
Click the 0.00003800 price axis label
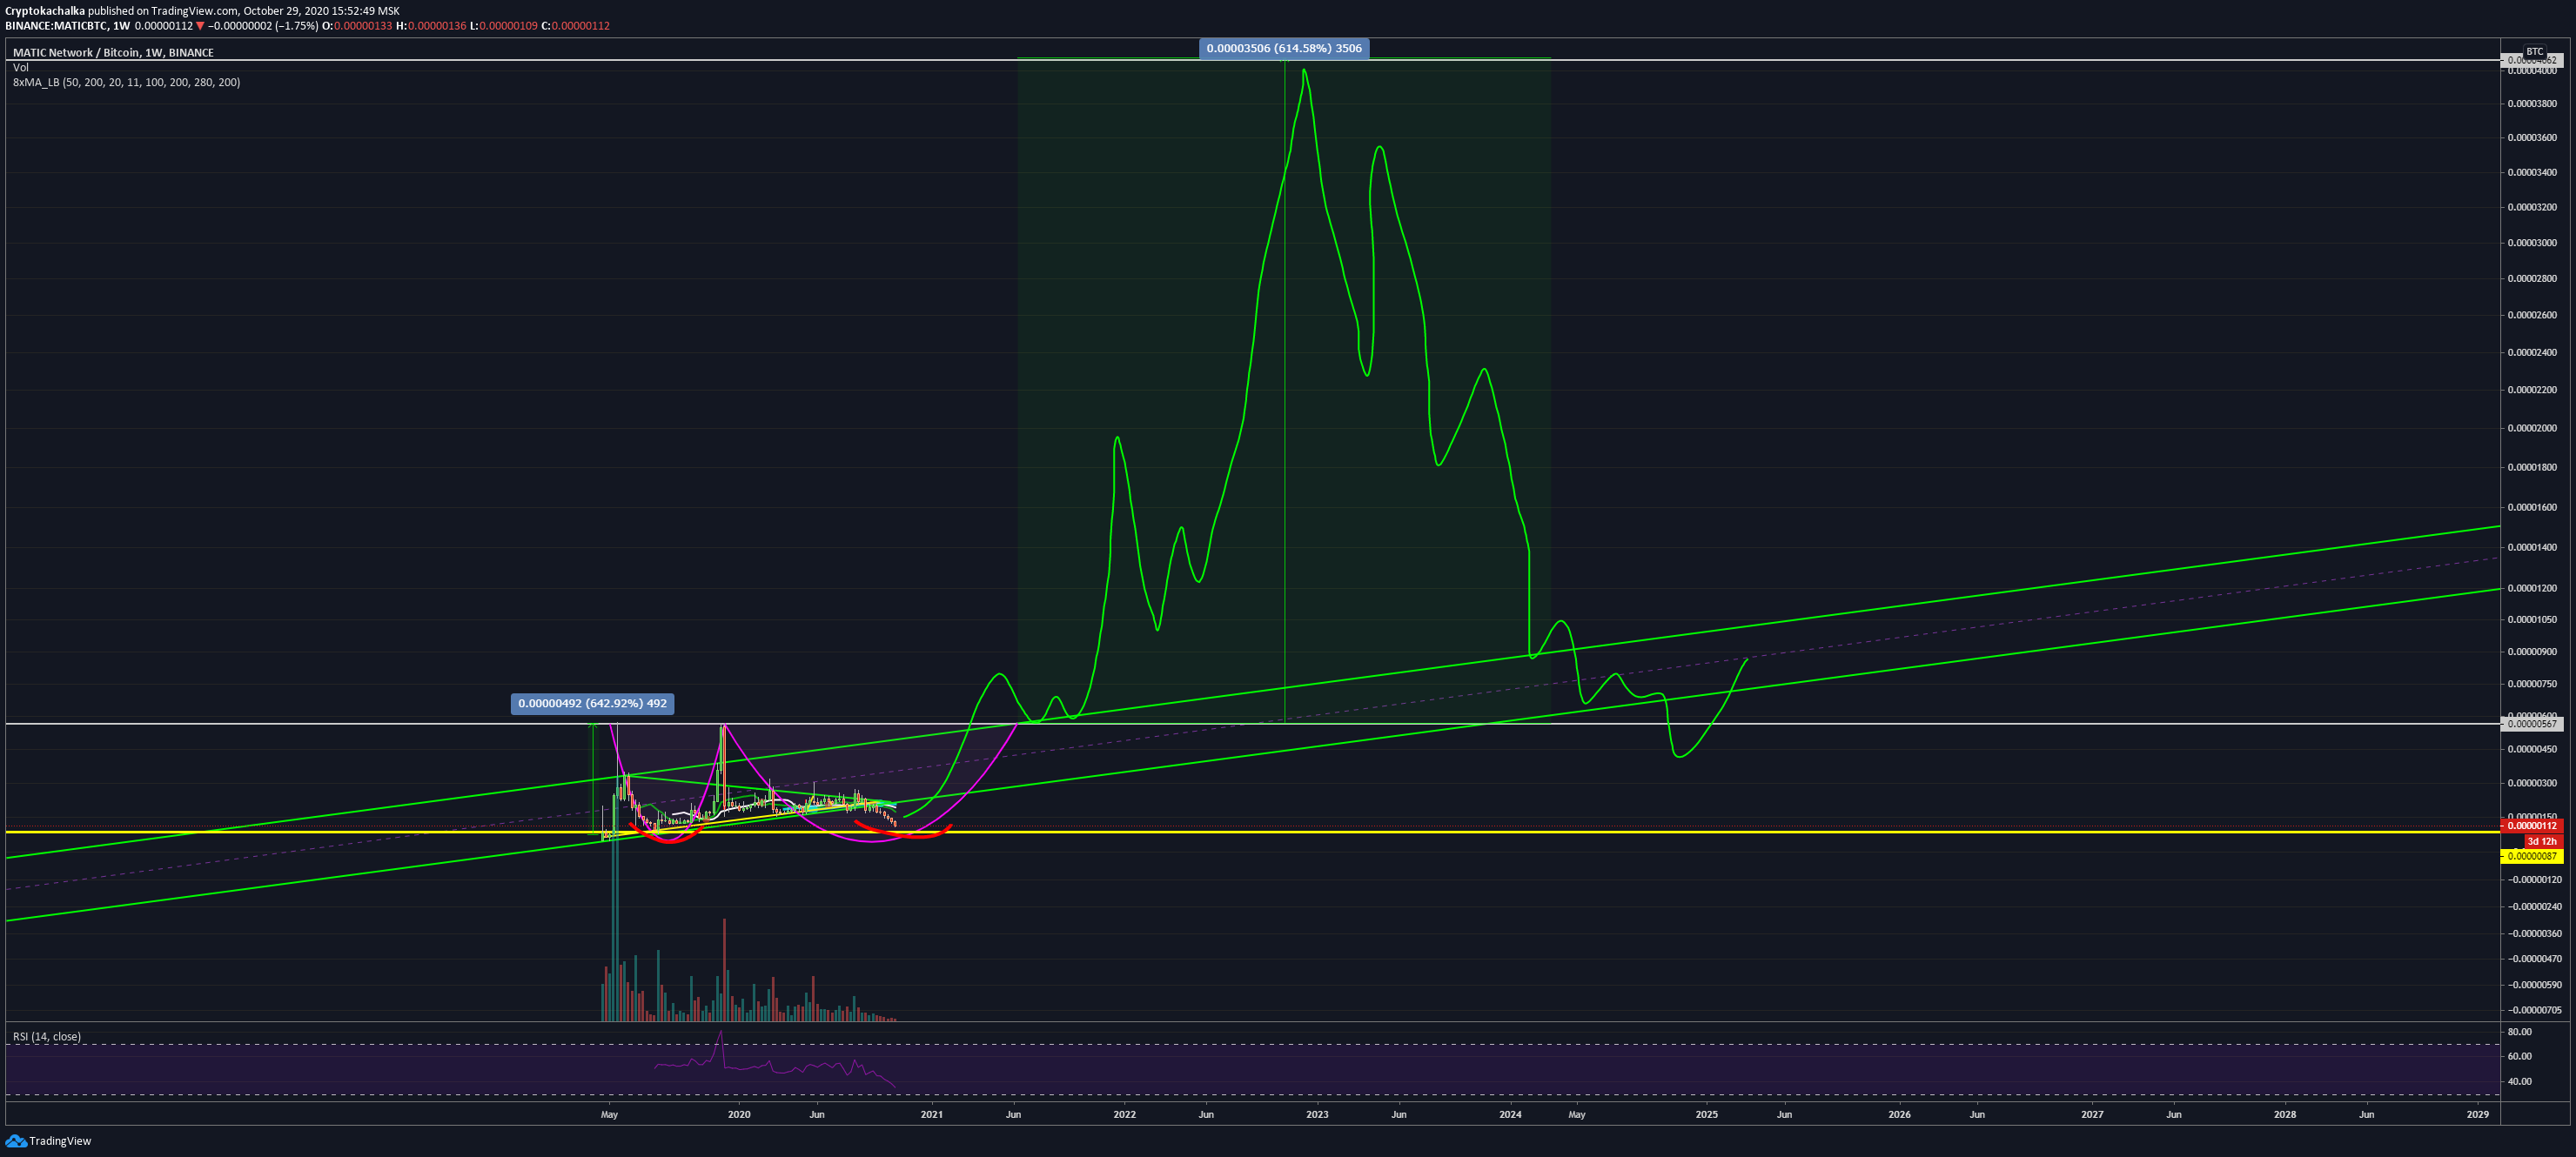[x=2533, y=104]
